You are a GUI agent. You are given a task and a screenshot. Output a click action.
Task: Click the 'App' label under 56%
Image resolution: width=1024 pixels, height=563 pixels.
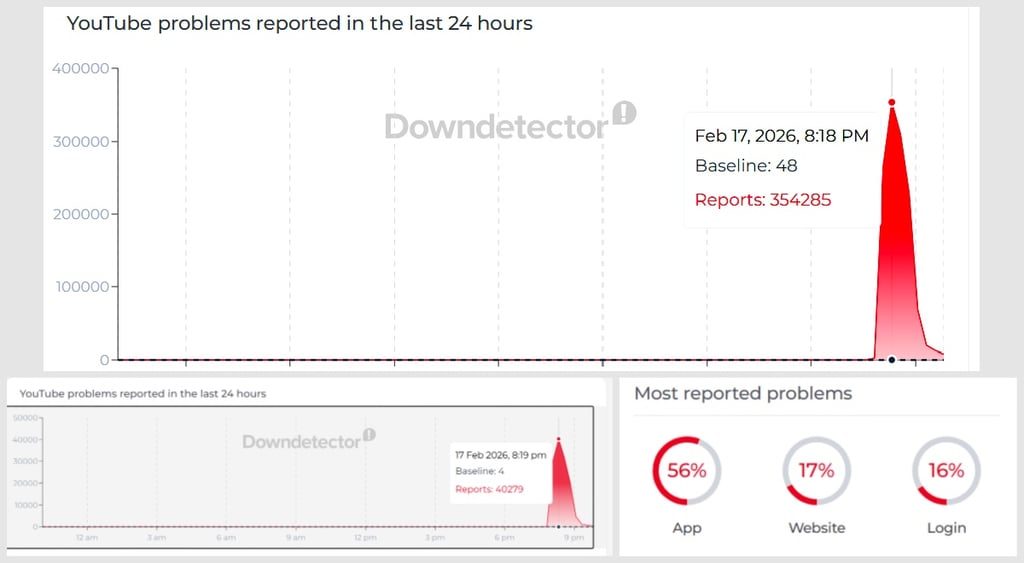[687, 528]
